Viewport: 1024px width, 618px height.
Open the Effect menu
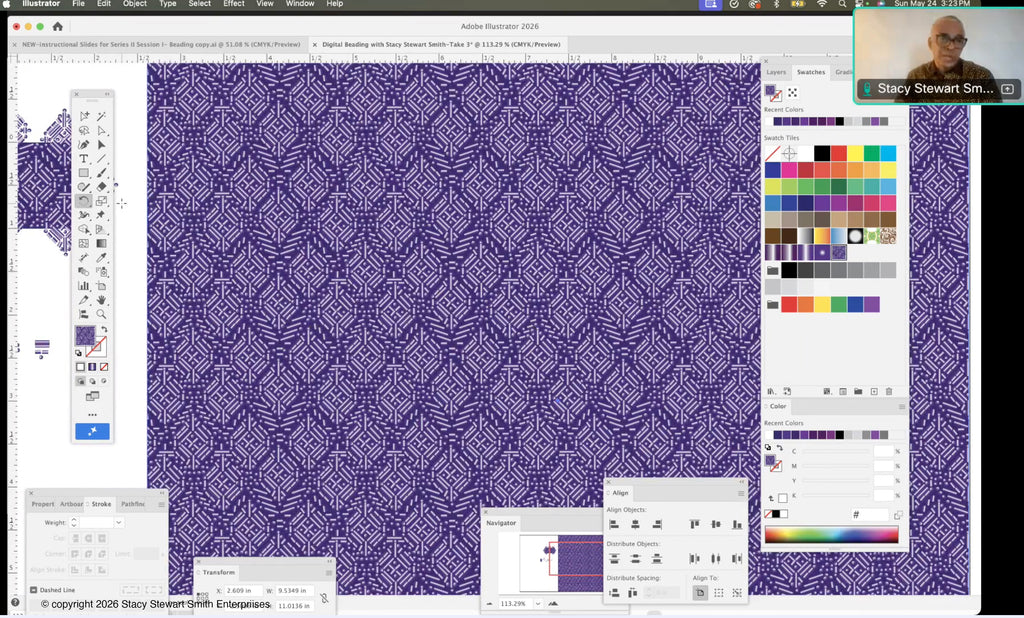234,4
